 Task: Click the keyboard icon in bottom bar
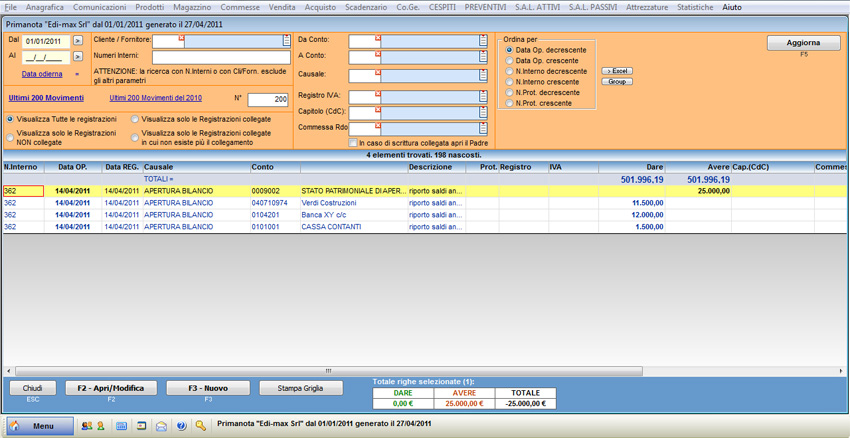pos(122,426)
